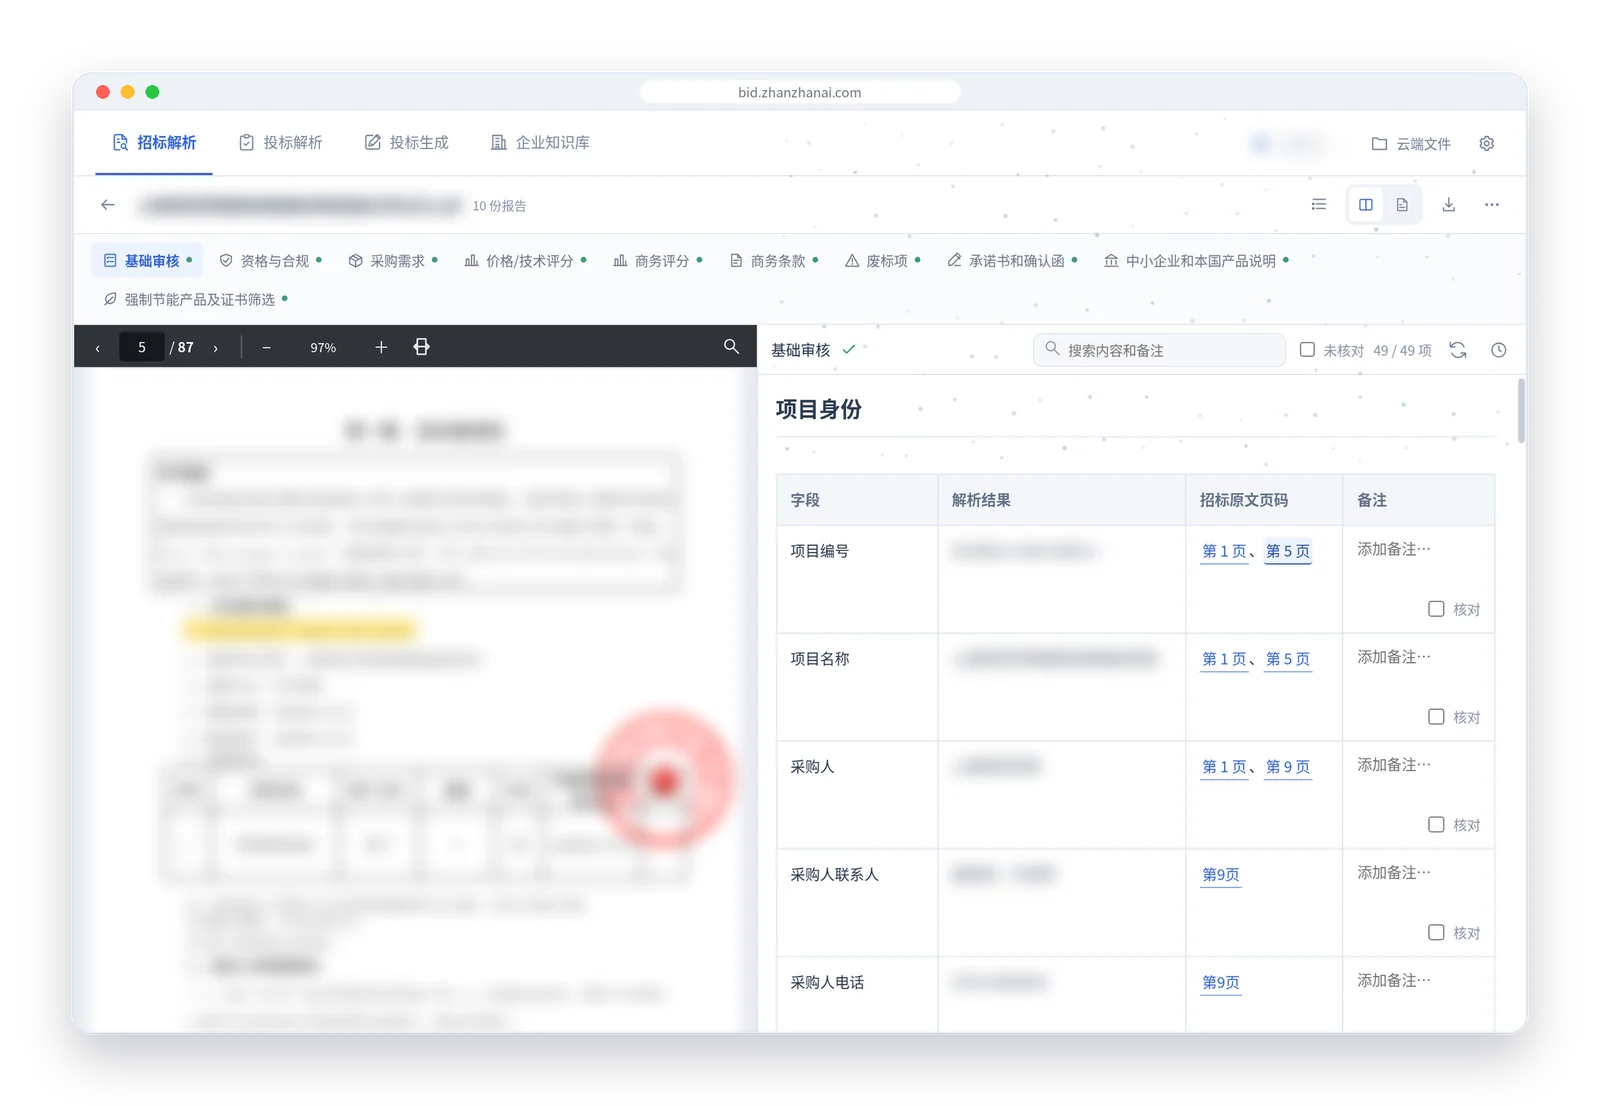Open the 企业知识库 tab
This screenshot has height=1106, width=1600.
tap(540, 143)
